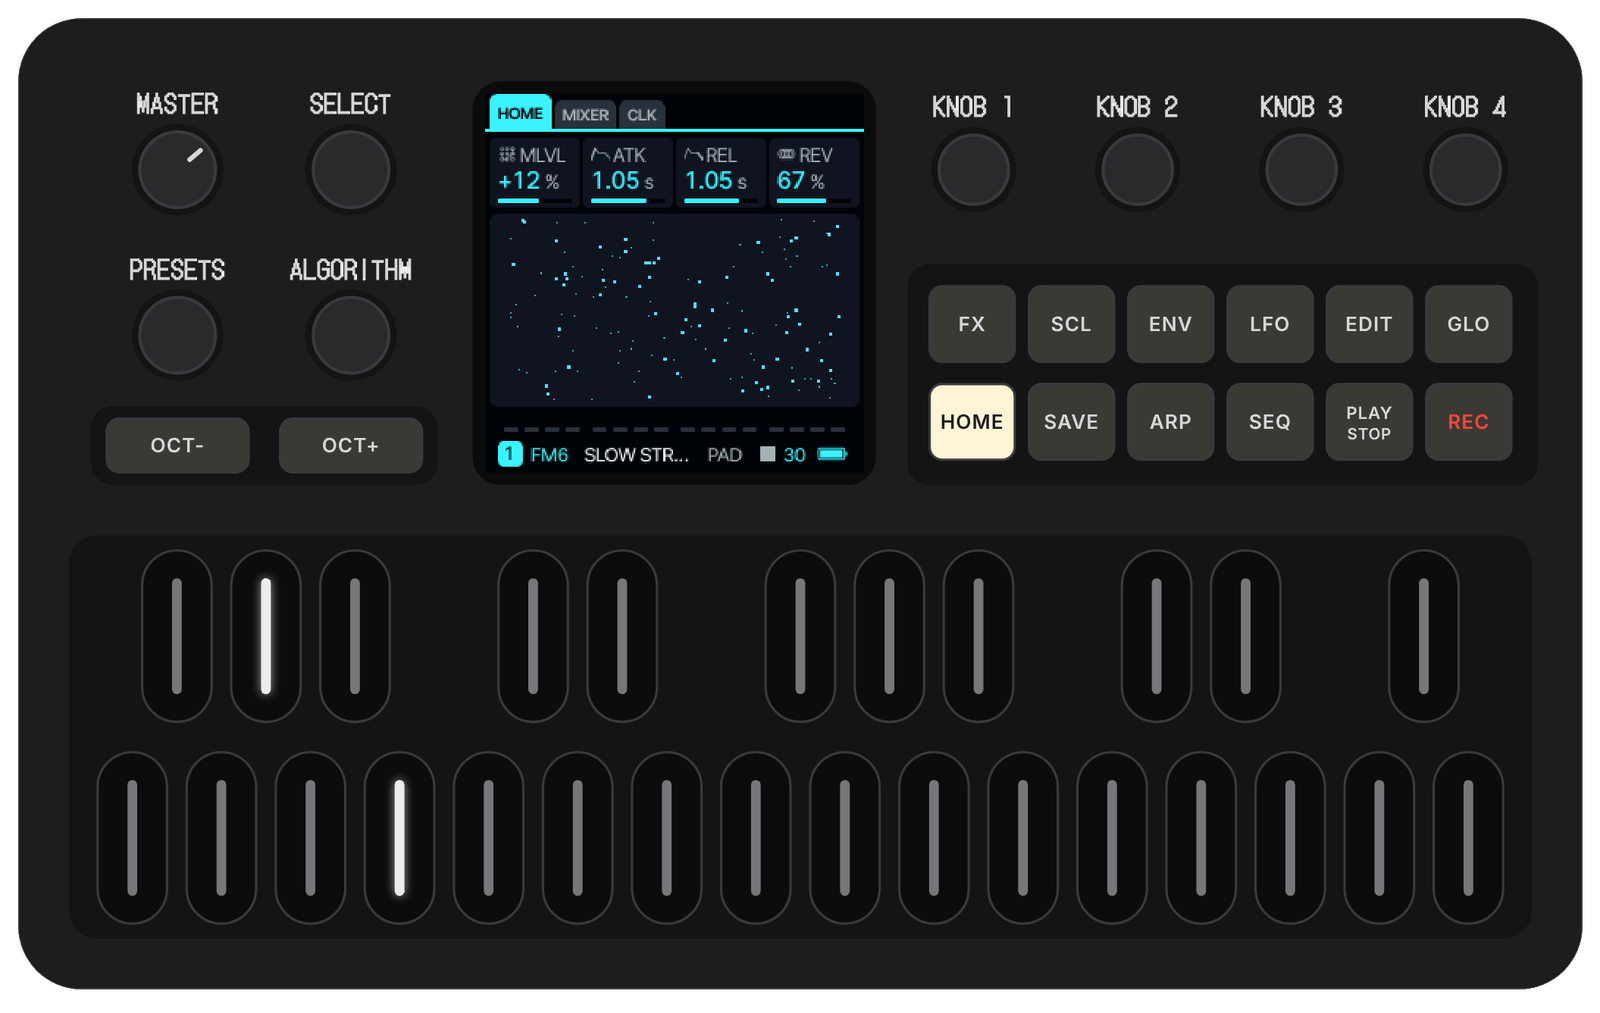Open the SCL scale button

(x=1070, y=324)
